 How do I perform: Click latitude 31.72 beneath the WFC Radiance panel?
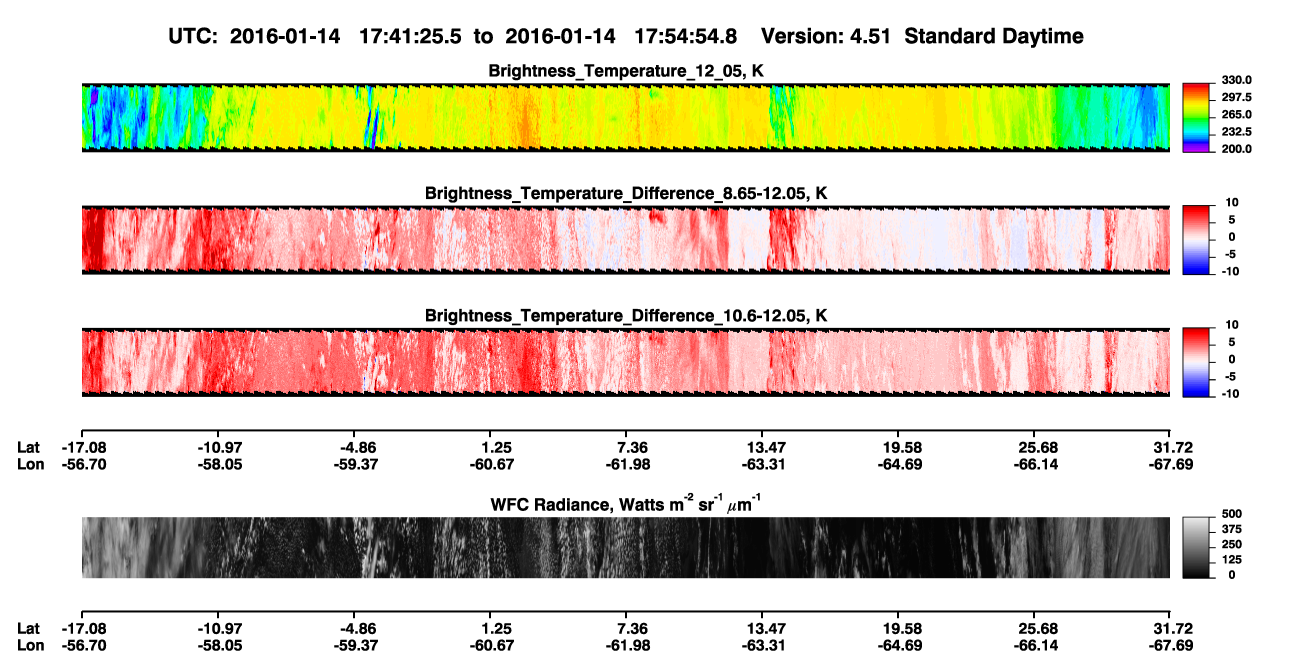point(1172,628)
